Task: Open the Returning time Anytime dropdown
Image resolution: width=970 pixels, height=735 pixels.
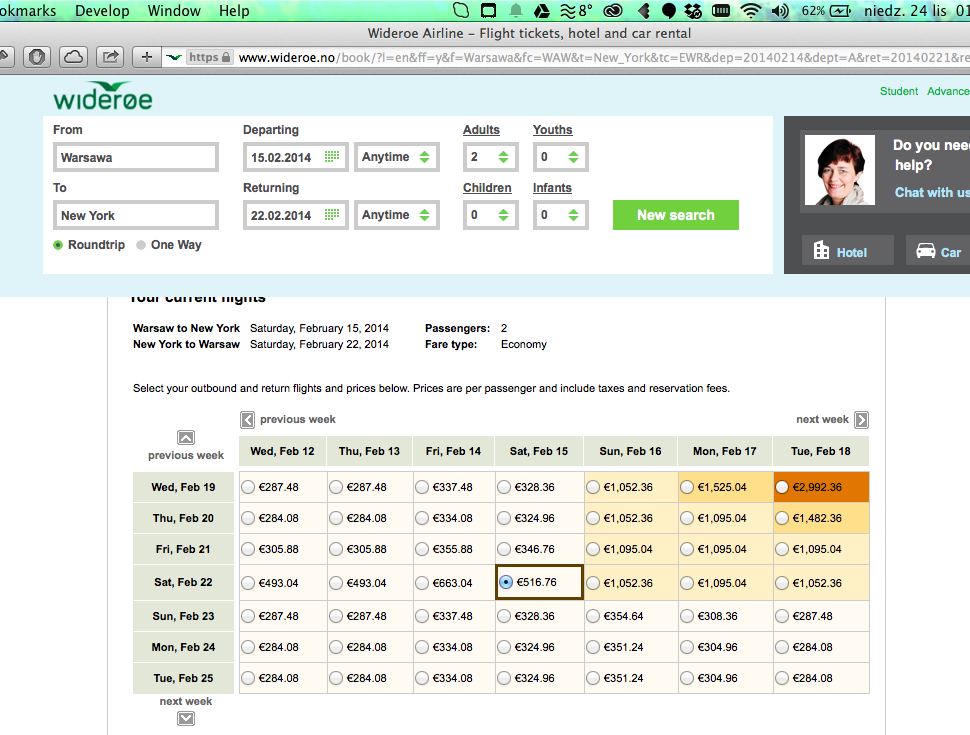Action: (x=397, y=215)
